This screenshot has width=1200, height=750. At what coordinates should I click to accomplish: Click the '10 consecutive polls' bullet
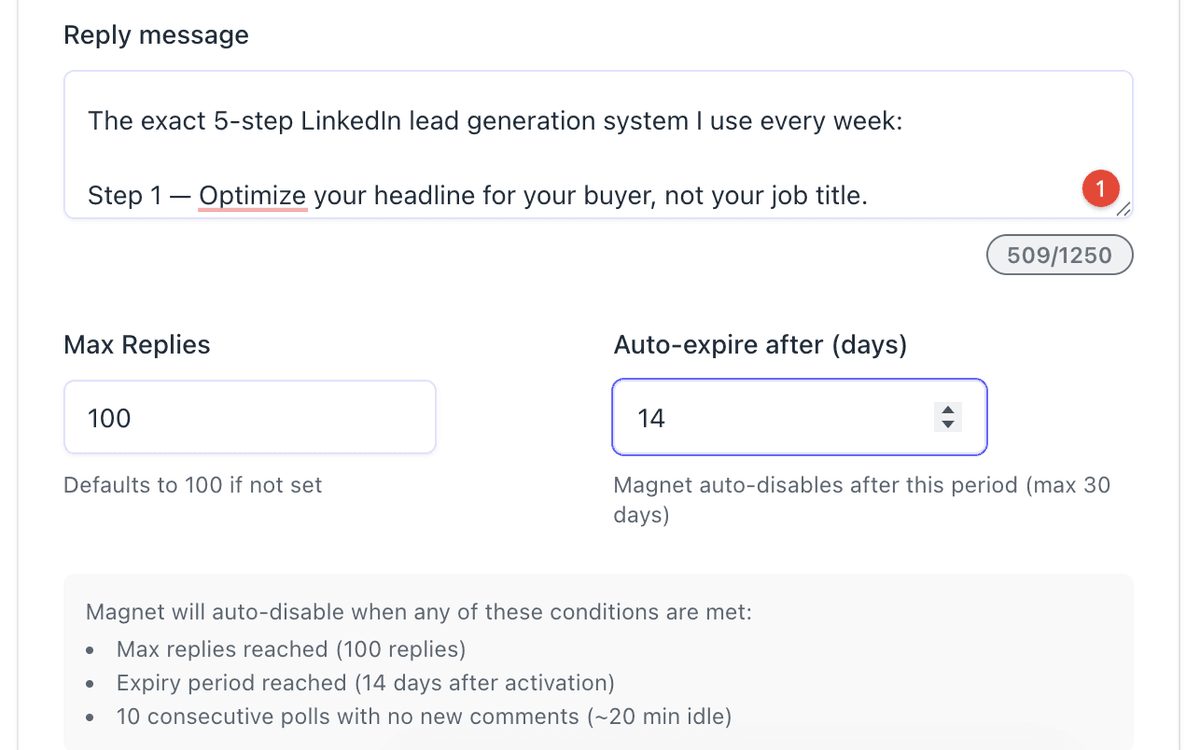tap(424, 716)
